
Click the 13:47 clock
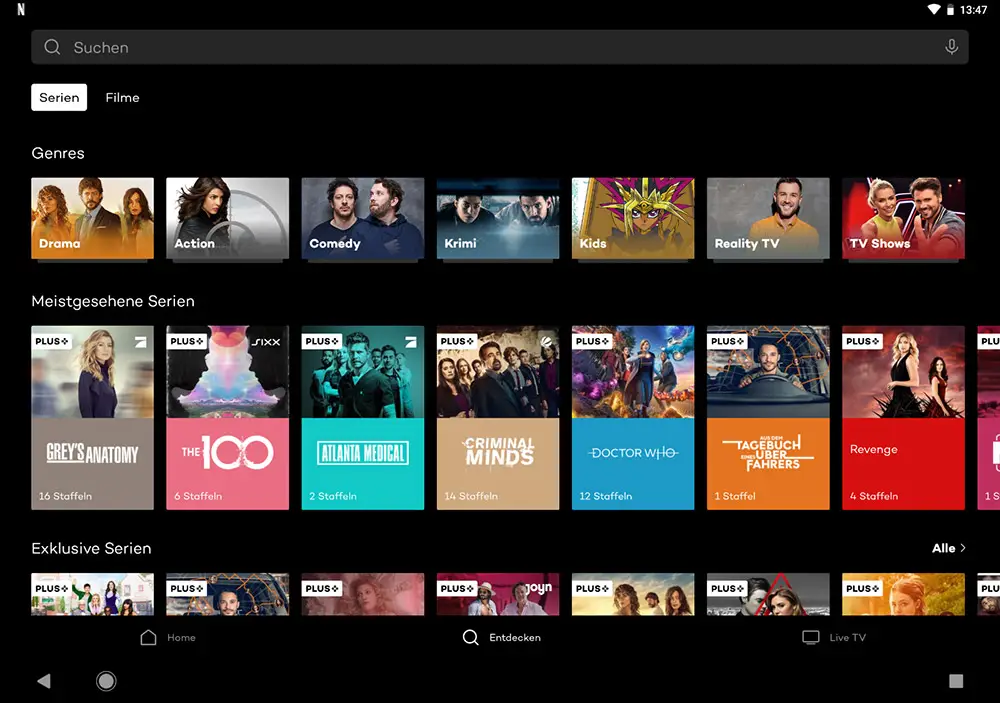pyautogui.click(x=973, y=10)
